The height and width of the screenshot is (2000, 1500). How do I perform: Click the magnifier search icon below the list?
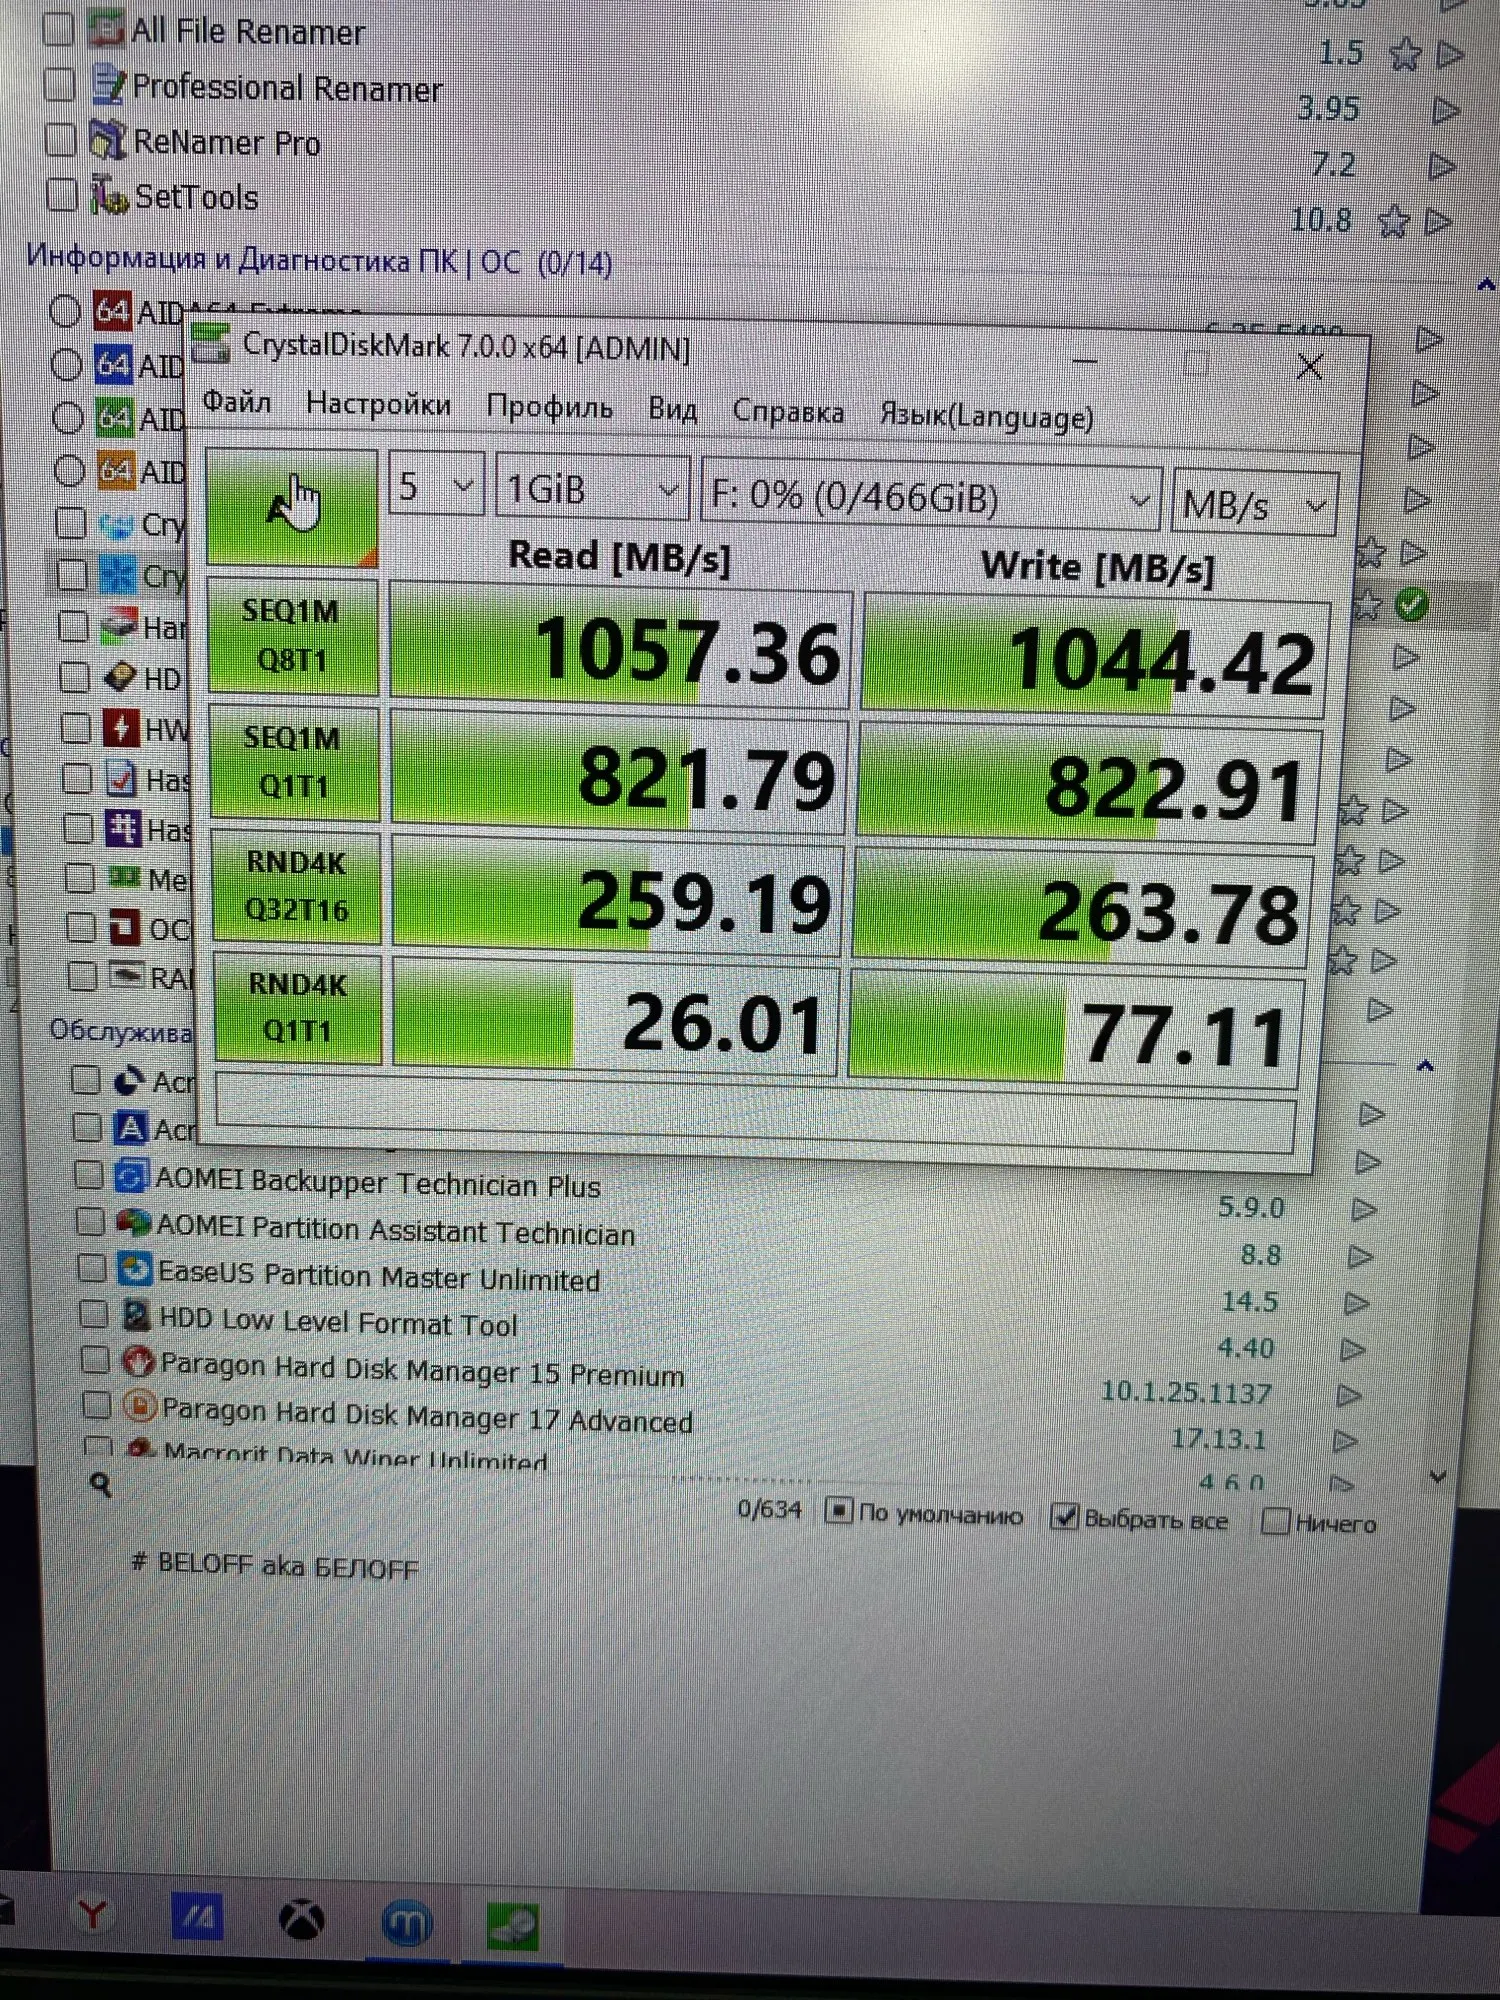100,1485
